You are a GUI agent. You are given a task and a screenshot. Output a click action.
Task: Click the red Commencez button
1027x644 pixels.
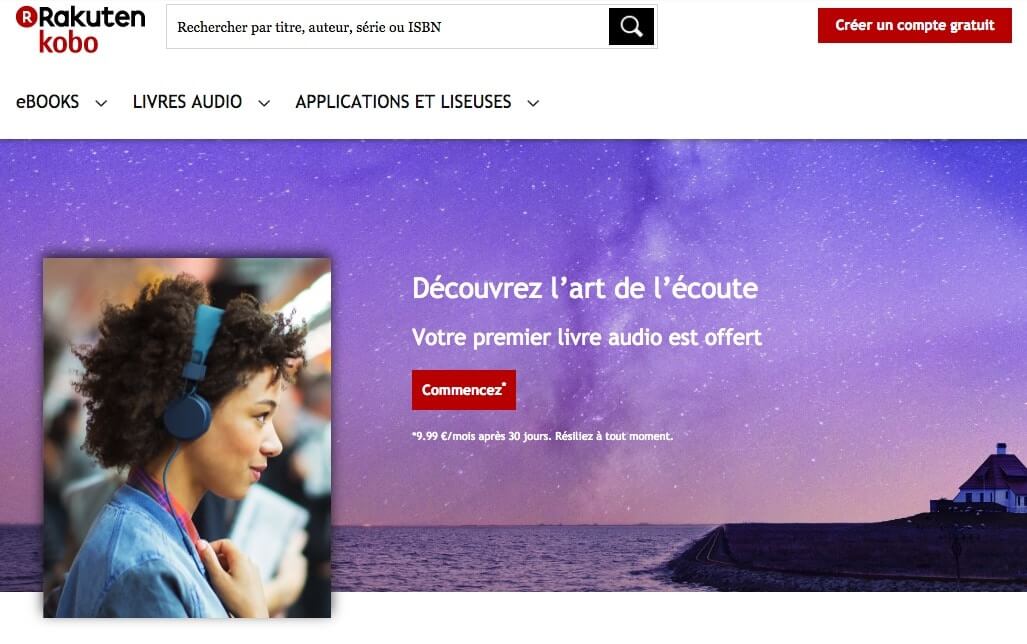click(464, 390)
